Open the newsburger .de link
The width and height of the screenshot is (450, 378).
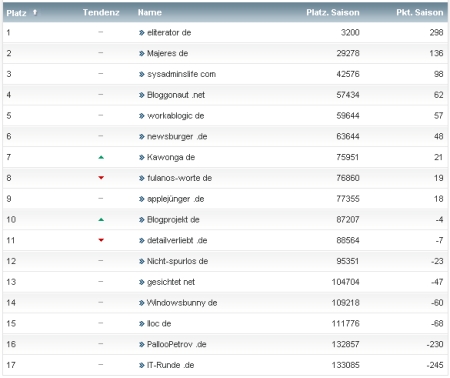(x=177, y=136)
